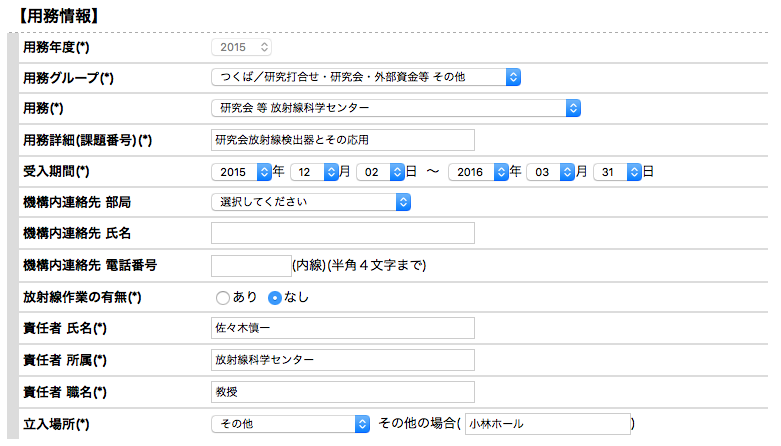Click the 用務詳細(課題番号) text field
The width and height of the screenshot is (781, 446).
[342, 139]
